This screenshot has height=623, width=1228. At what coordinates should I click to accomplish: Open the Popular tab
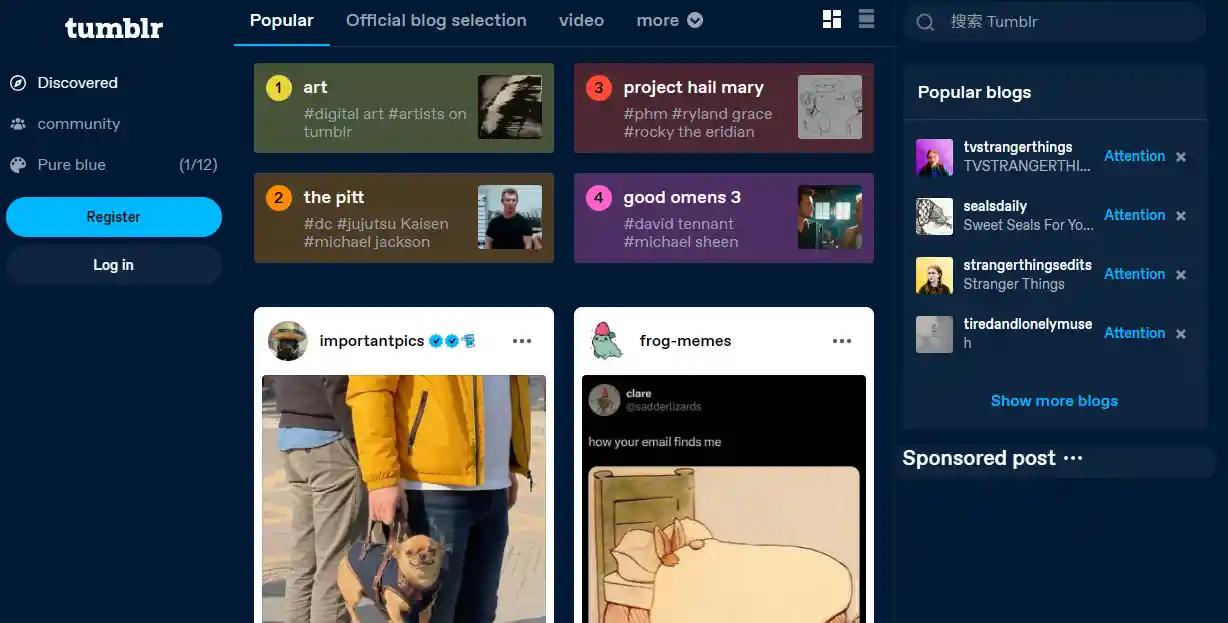point(281,20)
